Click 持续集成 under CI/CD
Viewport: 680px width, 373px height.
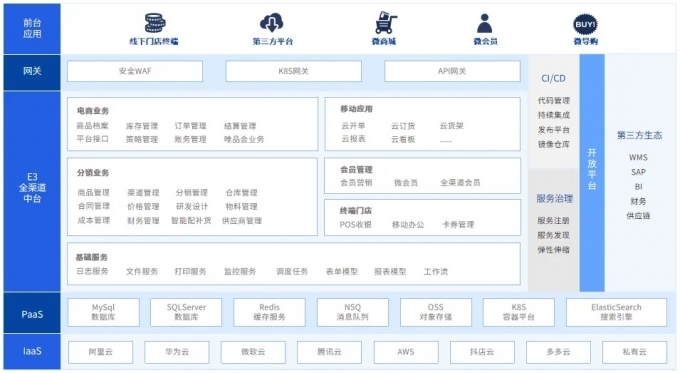[554, 115]
